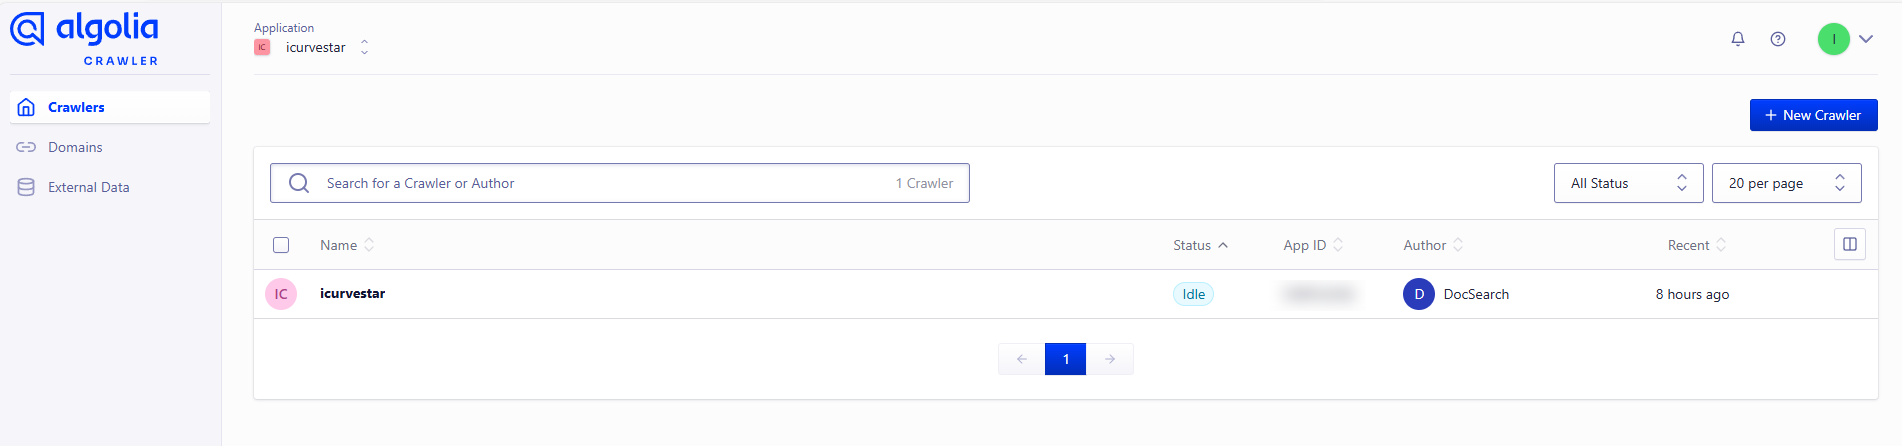Image resolution: width=1902 pixels, height=446 pixels.
Task: Open Domains in the sidebar
Action: (x=75, y=147)
